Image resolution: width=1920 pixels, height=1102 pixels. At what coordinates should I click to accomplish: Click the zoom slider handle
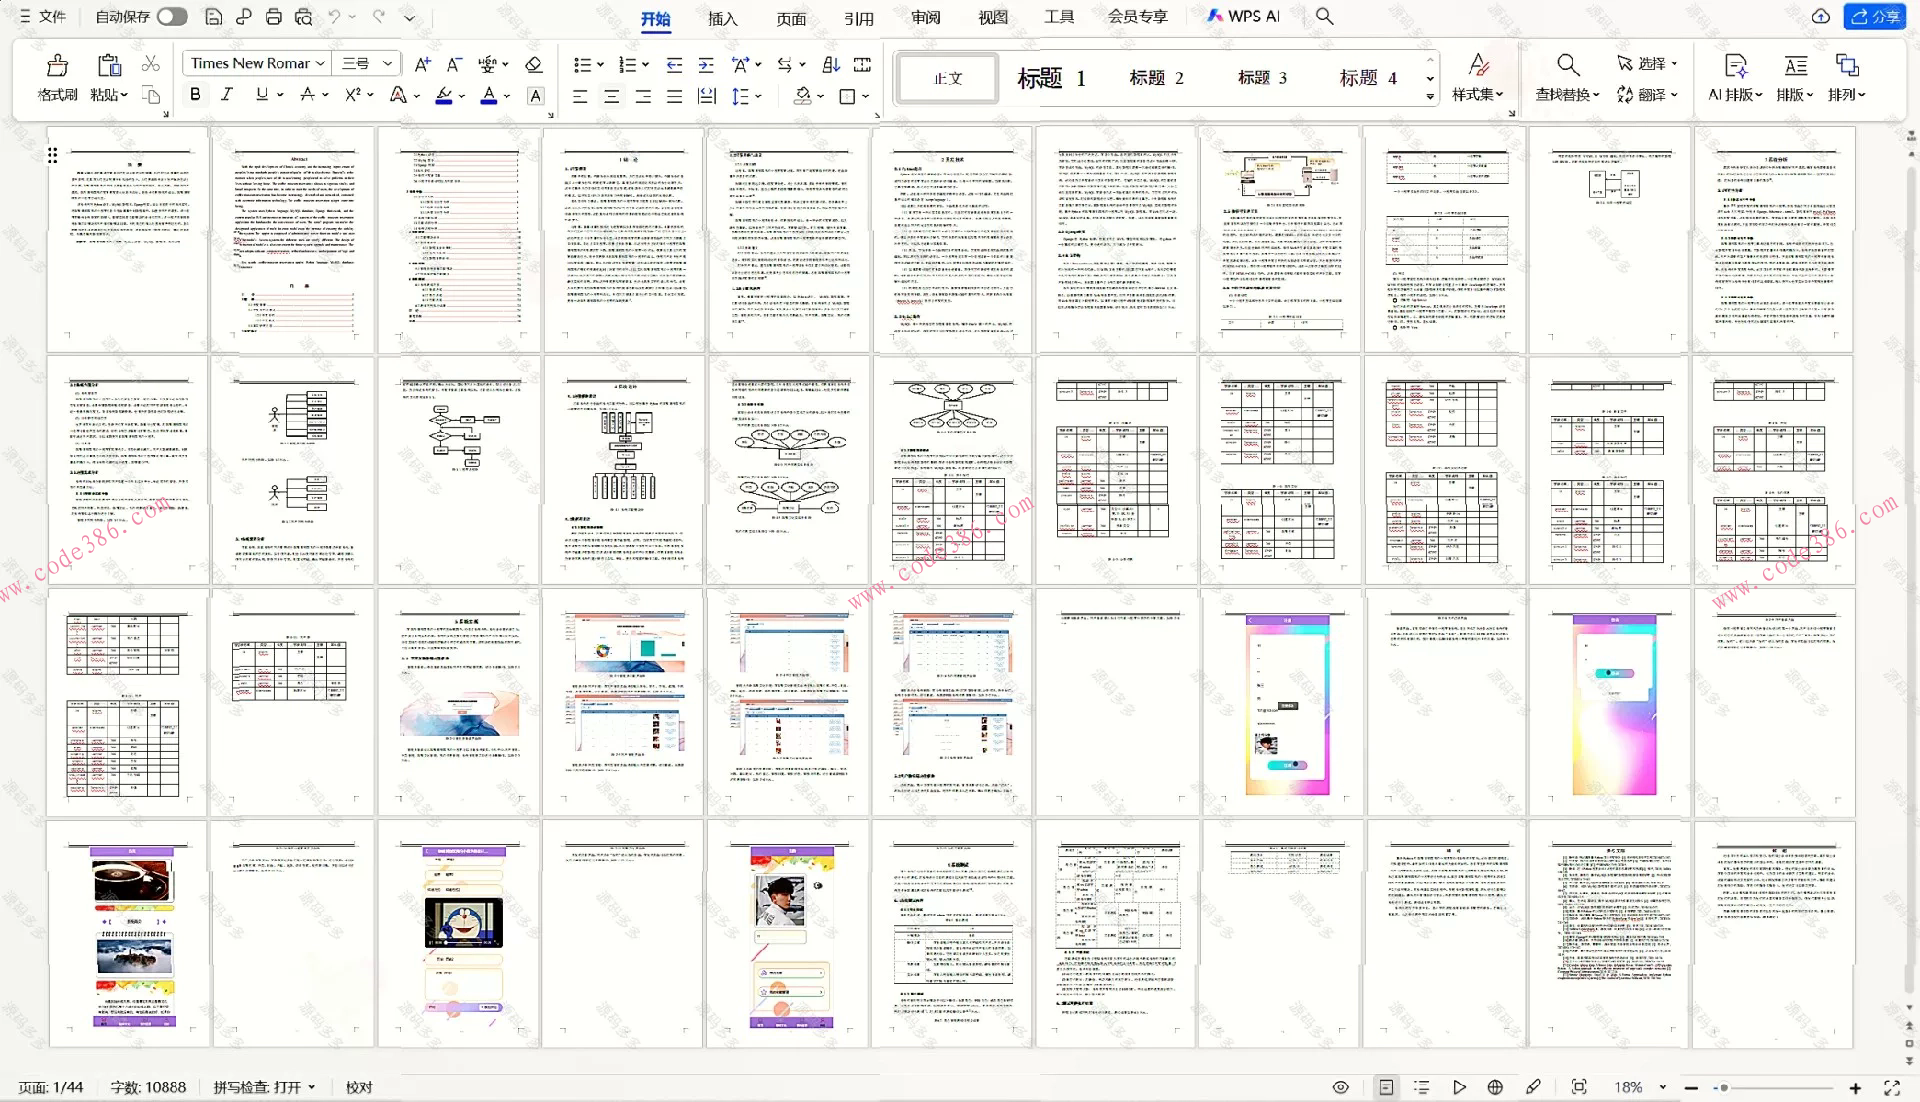[x=1724, y=1087]
